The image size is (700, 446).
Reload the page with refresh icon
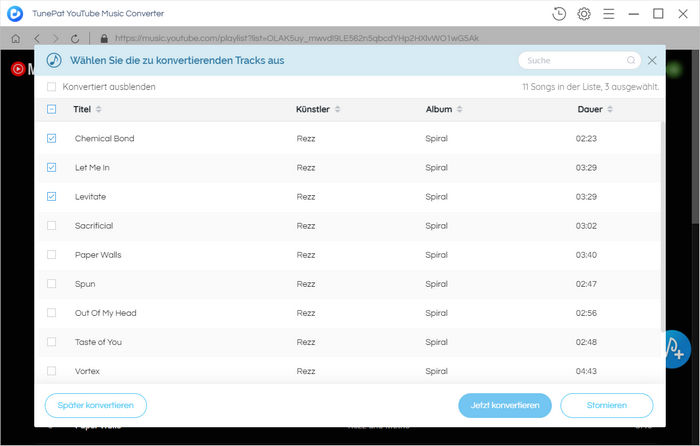tap(75, 38)
